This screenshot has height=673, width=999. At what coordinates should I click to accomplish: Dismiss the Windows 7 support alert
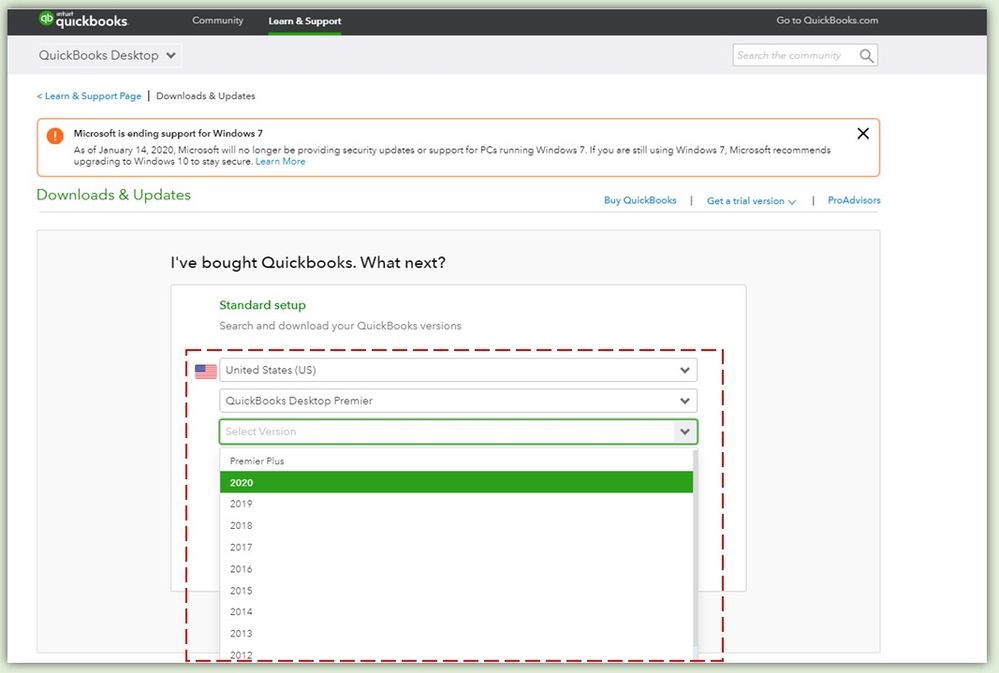[x=863, y=133]
